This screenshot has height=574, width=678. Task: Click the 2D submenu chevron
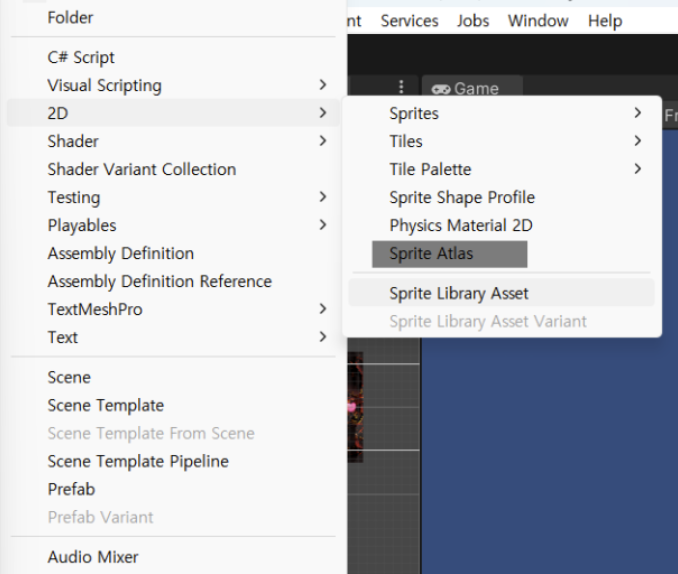(x=323, y=113)
